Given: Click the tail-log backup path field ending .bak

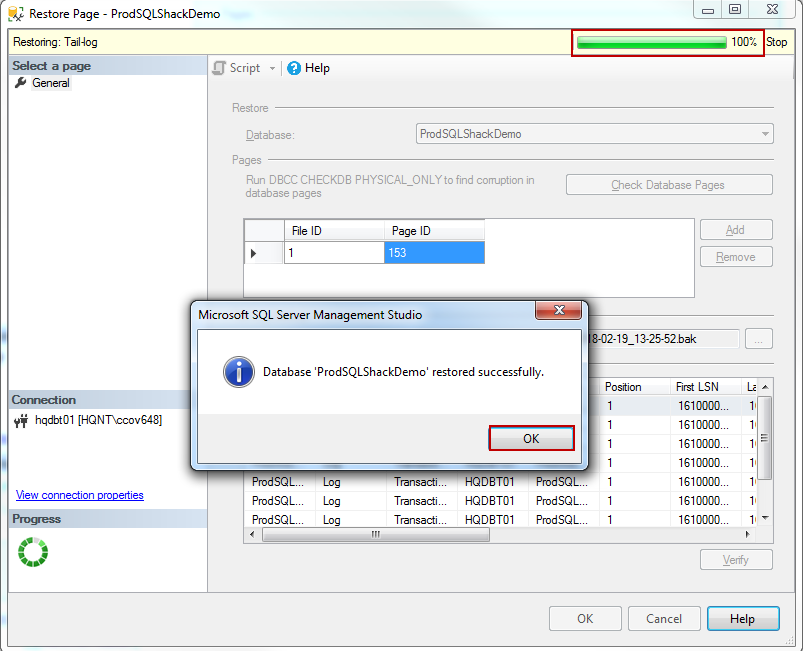Looking at the screenshot, I should (662, 339).
